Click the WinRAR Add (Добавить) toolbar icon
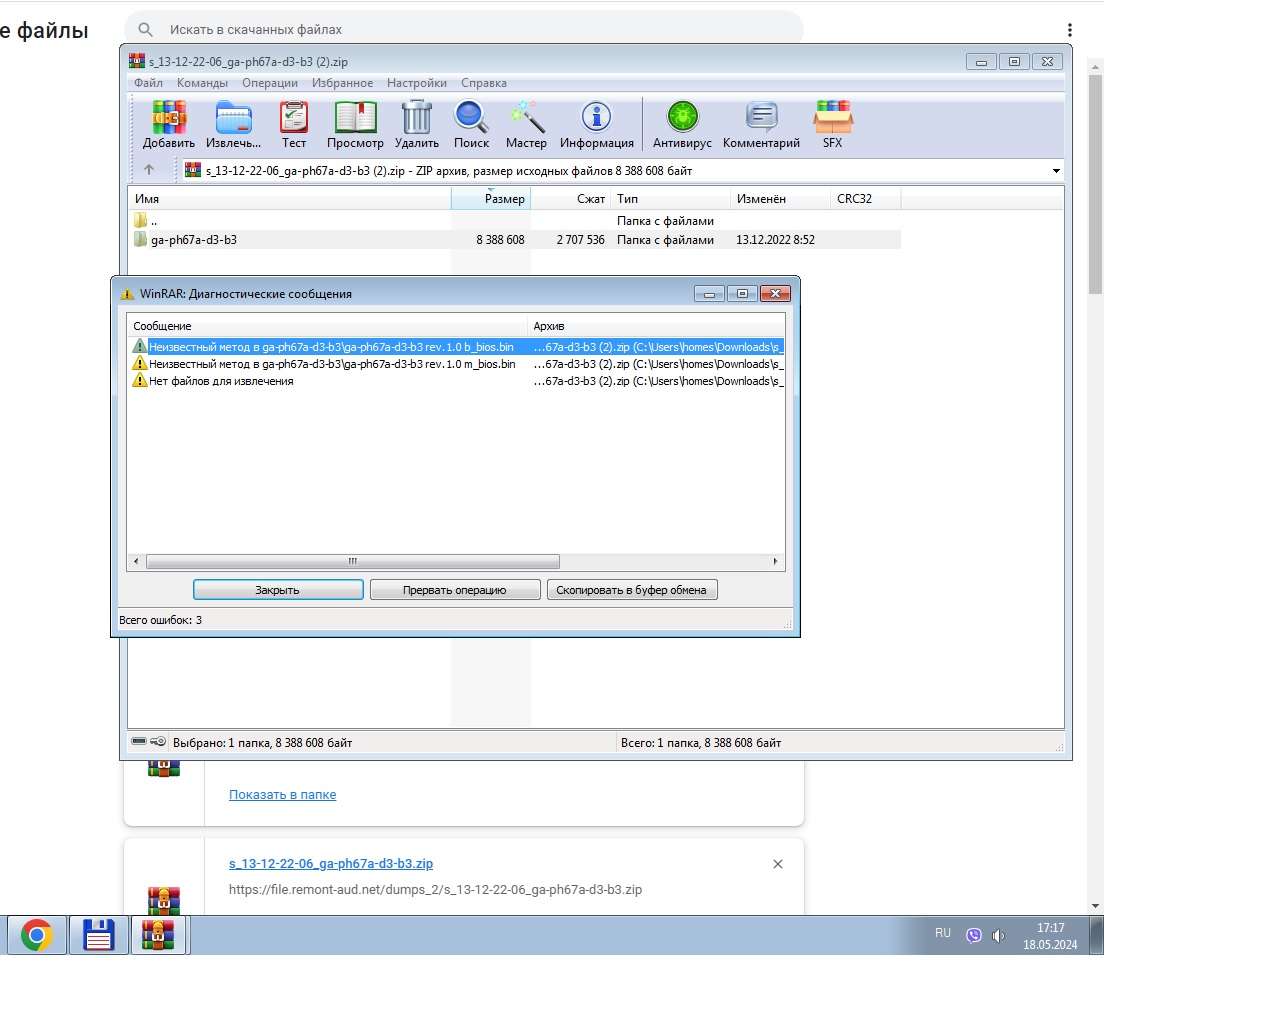 [x=169, y=118]
